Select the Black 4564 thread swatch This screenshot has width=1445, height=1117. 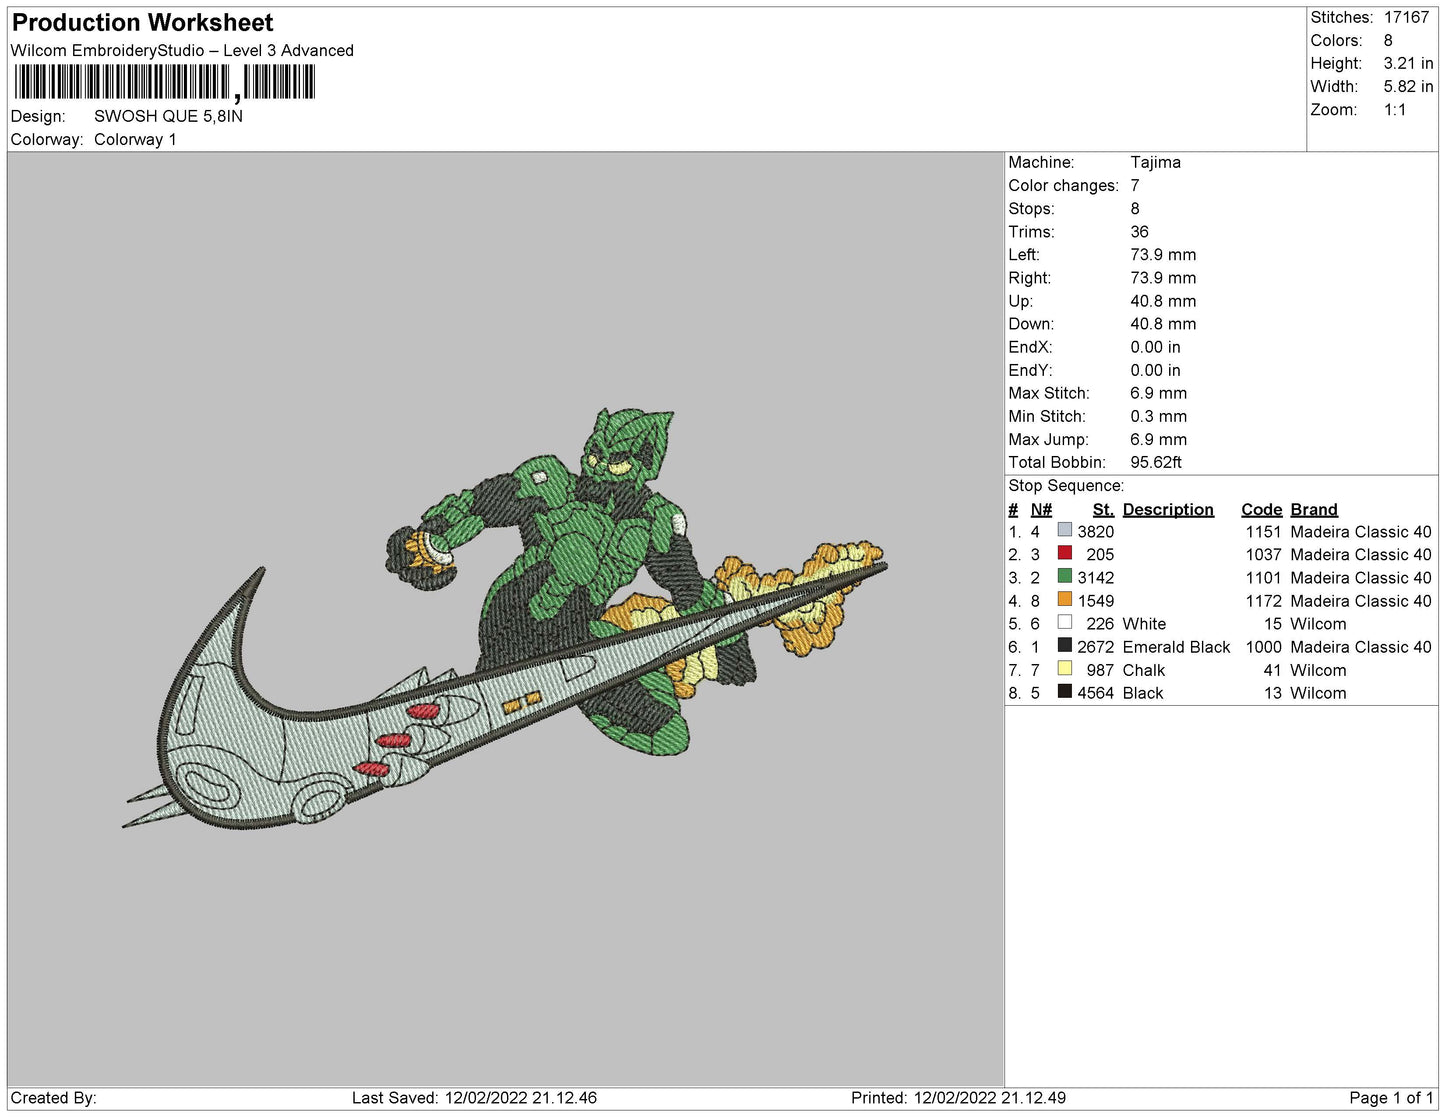1064,692
